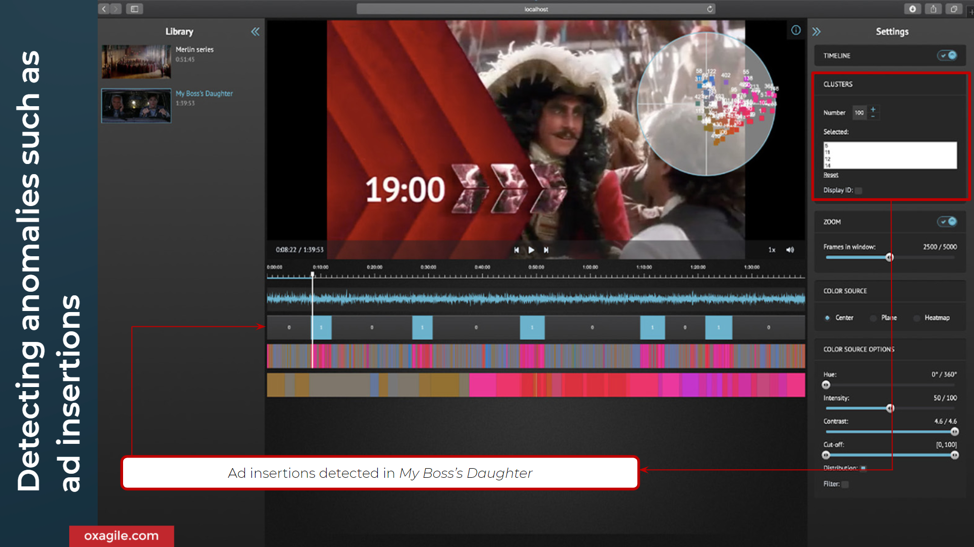Enable the Display ID checkbox
Viewport: 974px width, 547px height.
point(859,190)
